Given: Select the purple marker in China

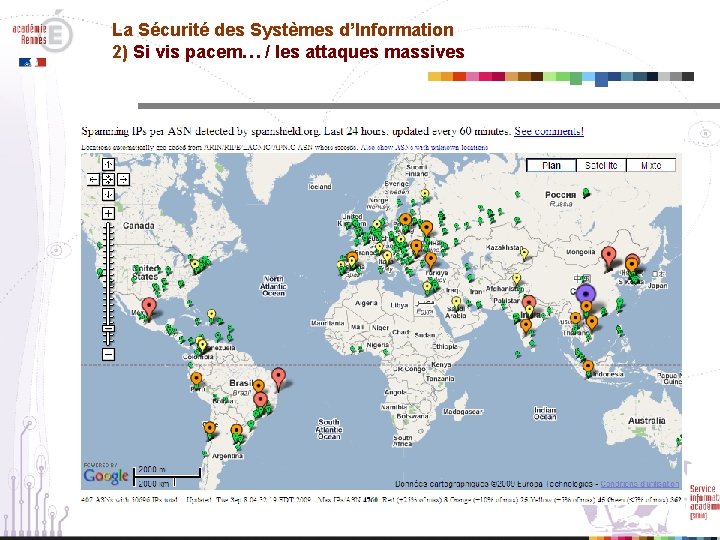Looking at the screenshot, I should [585, 294].
